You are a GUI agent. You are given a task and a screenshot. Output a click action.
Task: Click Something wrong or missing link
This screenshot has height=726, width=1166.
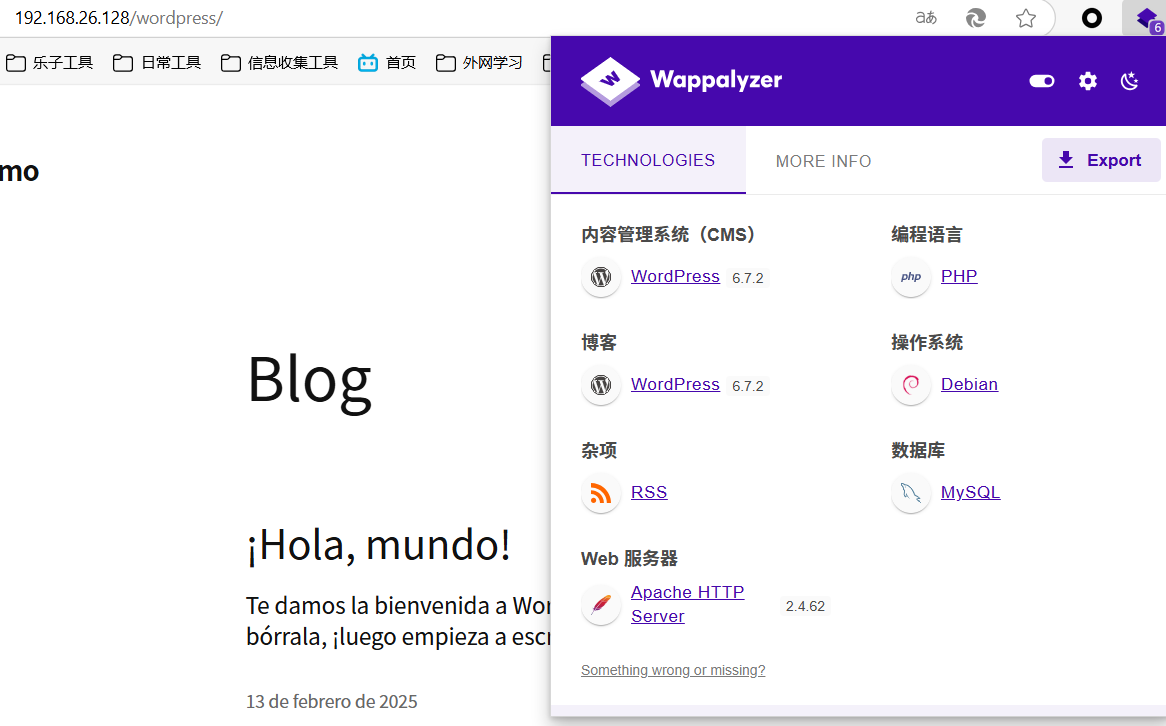tap(673, 670)
